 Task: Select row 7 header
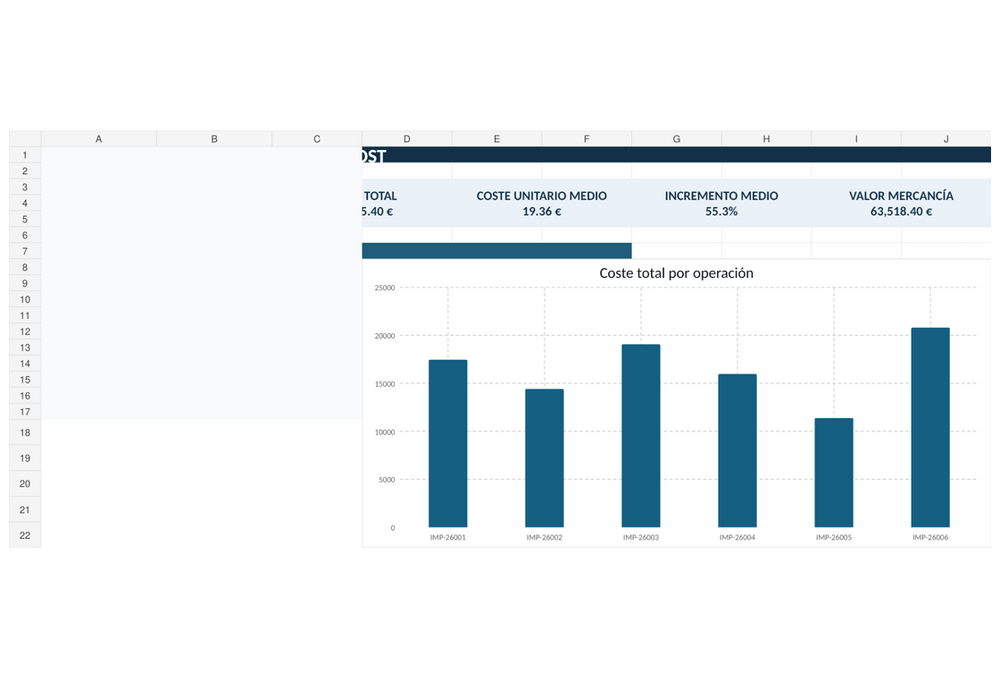[25, 251]
